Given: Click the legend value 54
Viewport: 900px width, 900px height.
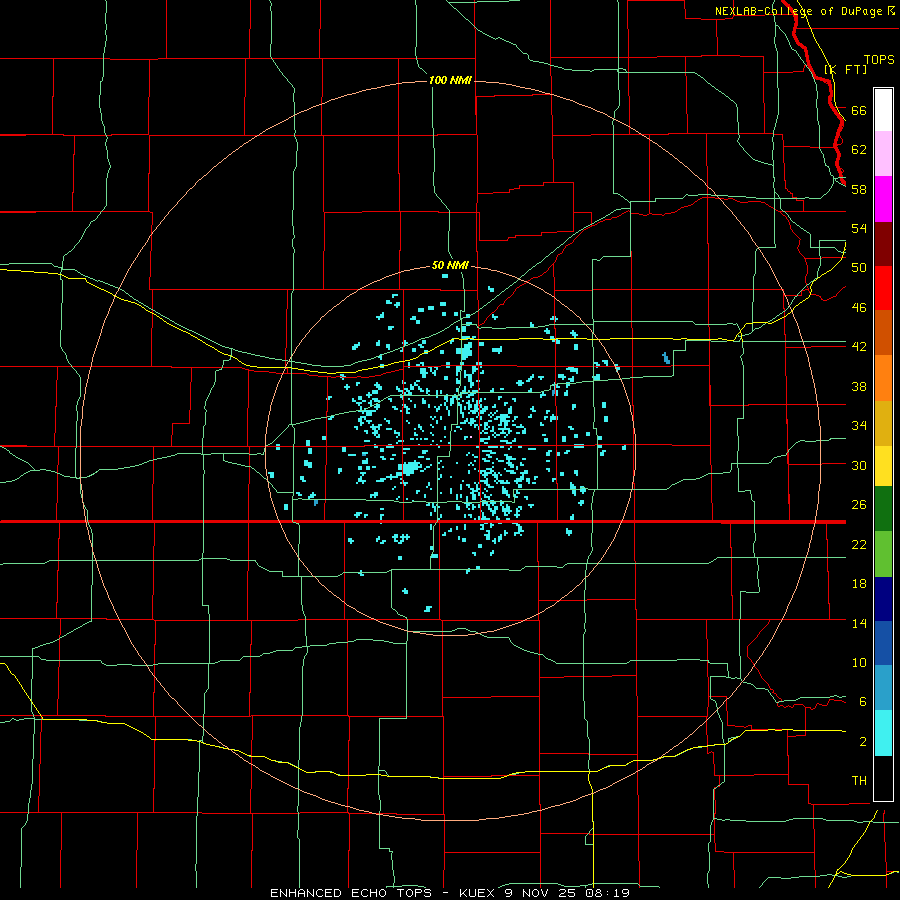Looking at the screenshot, I should point(859,228).
